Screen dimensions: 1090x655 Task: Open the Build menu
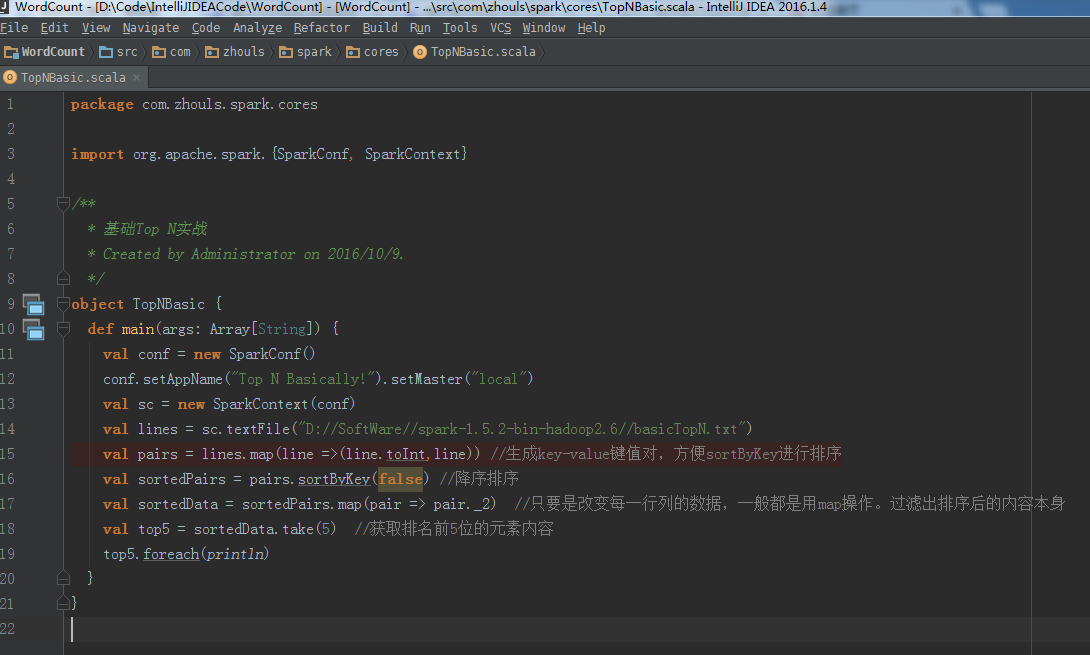tap(380, 28)
